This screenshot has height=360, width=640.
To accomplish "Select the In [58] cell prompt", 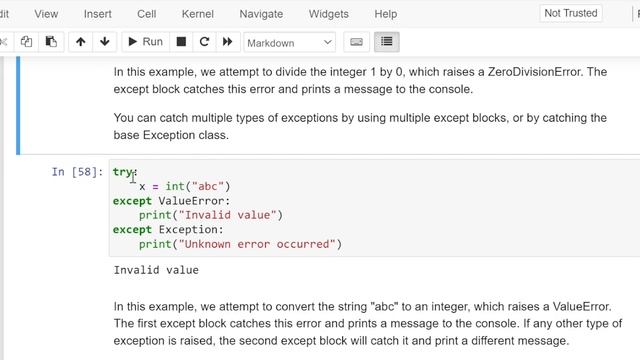I will tap(77, 172).
